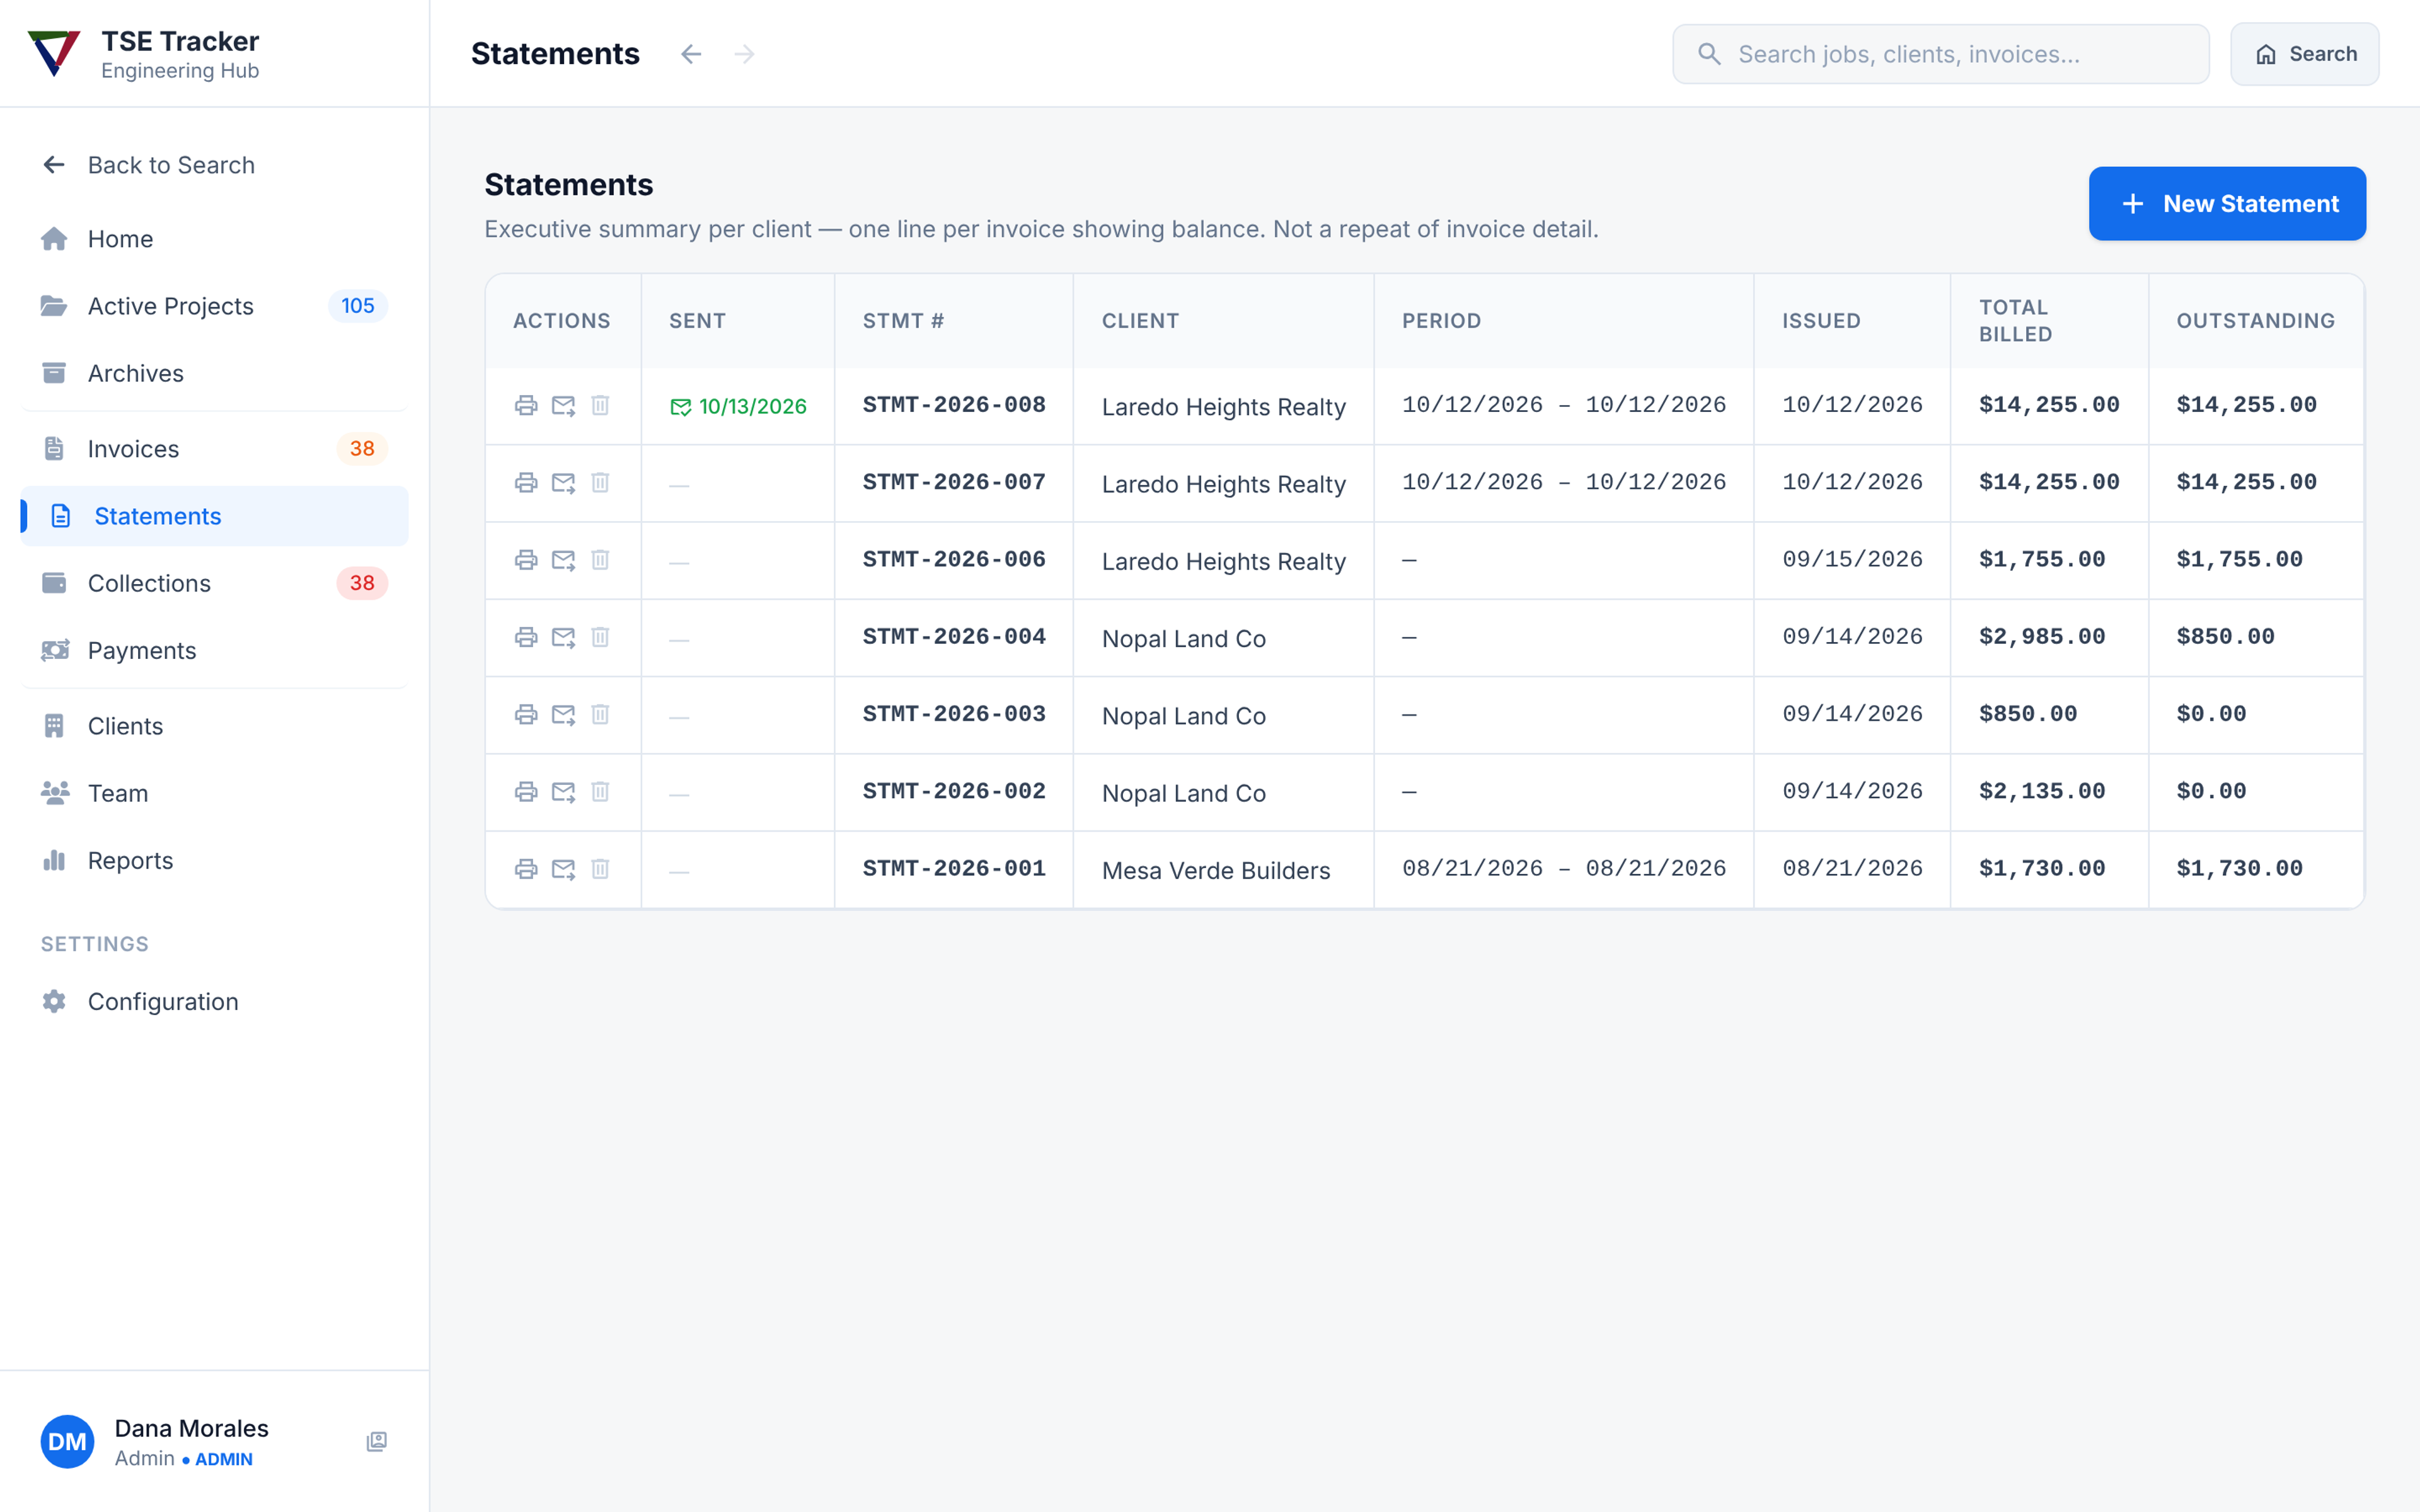The image size is (2420, 1512).
Task: Send statement STMT-2026-007 by email
Action: click(563, 483)
